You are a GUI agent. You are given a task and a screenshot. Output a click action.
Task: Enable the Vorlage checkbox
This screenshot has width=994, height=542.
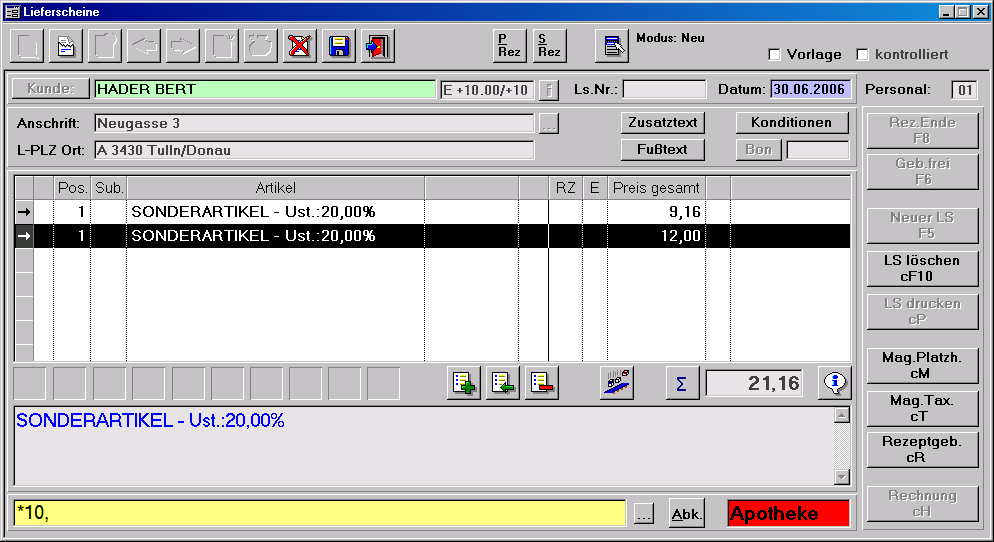coord(774,54)
